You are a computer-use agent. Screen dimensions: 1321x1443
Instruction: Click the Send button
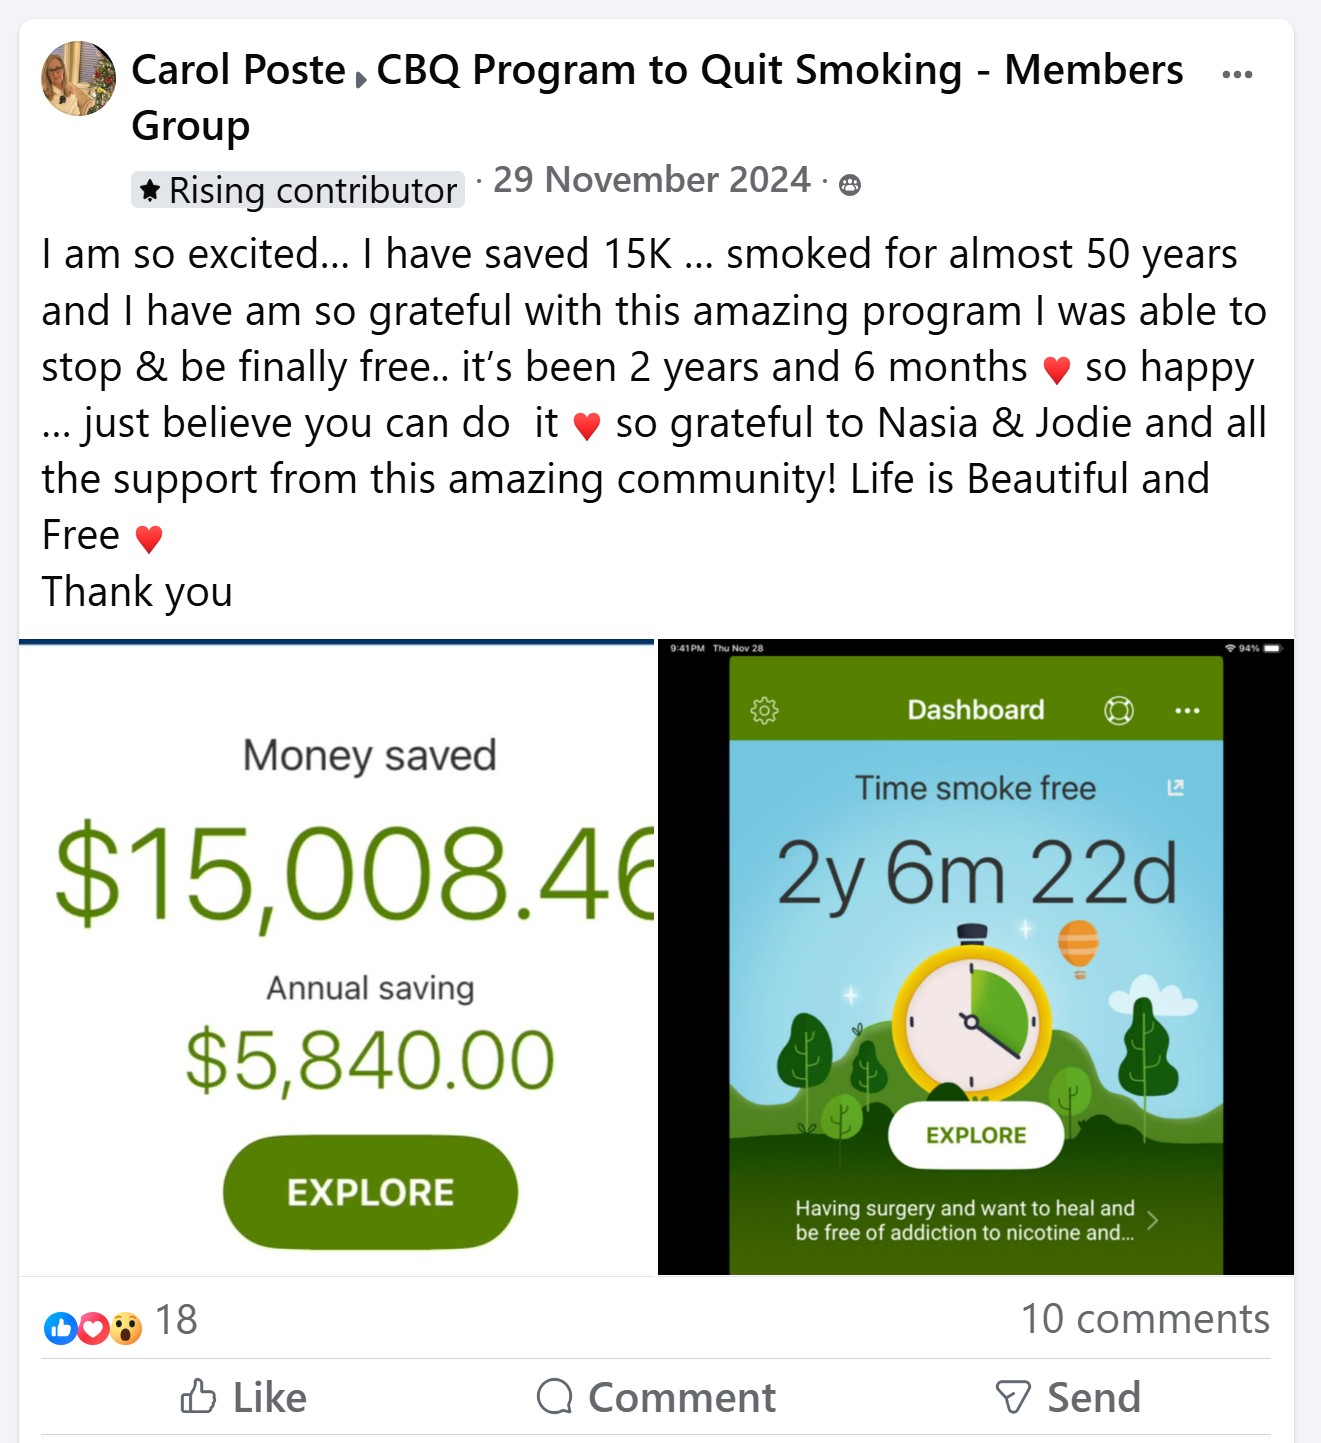1069,1397
